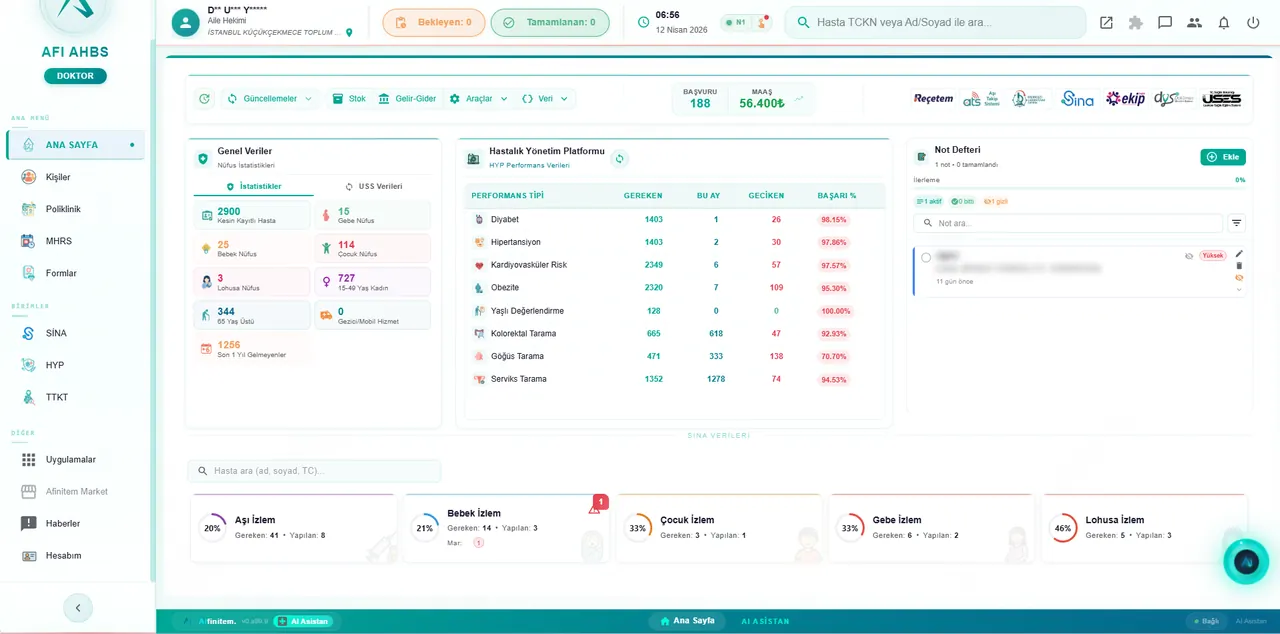Open the Araçlar dropdown menu
Screen dimensions: 1280x634
[479, 99]
